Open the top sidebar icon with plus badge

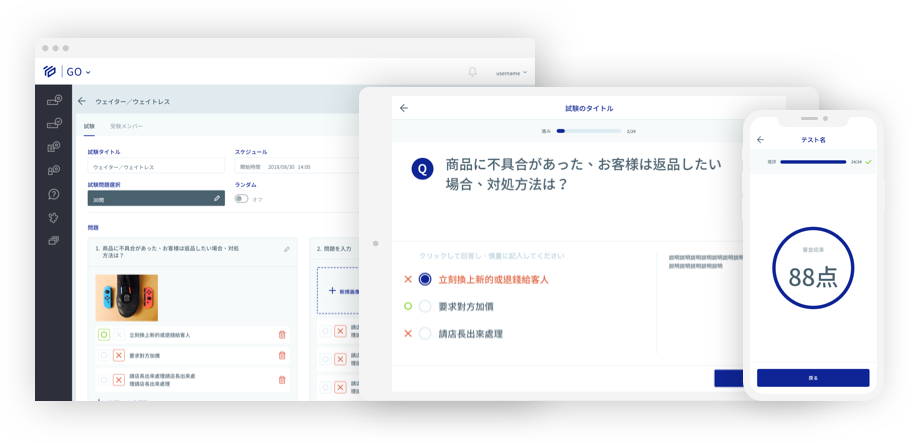tap(54, 100)
